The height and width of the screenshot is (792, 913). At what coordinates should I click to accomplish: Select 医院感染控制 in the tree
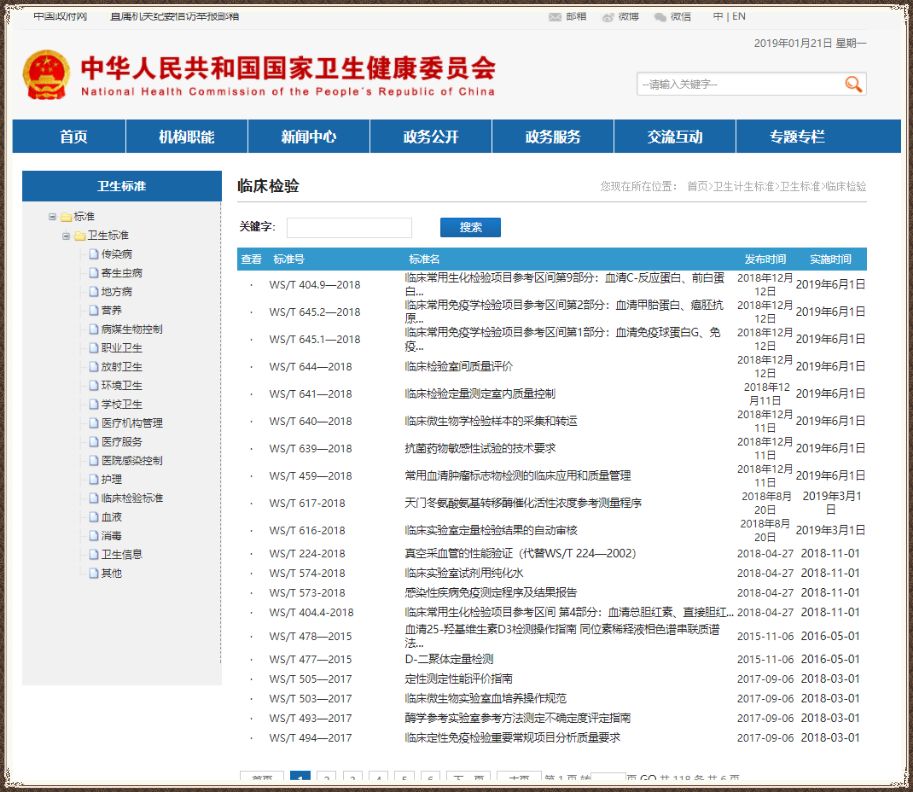click(131, 461)
